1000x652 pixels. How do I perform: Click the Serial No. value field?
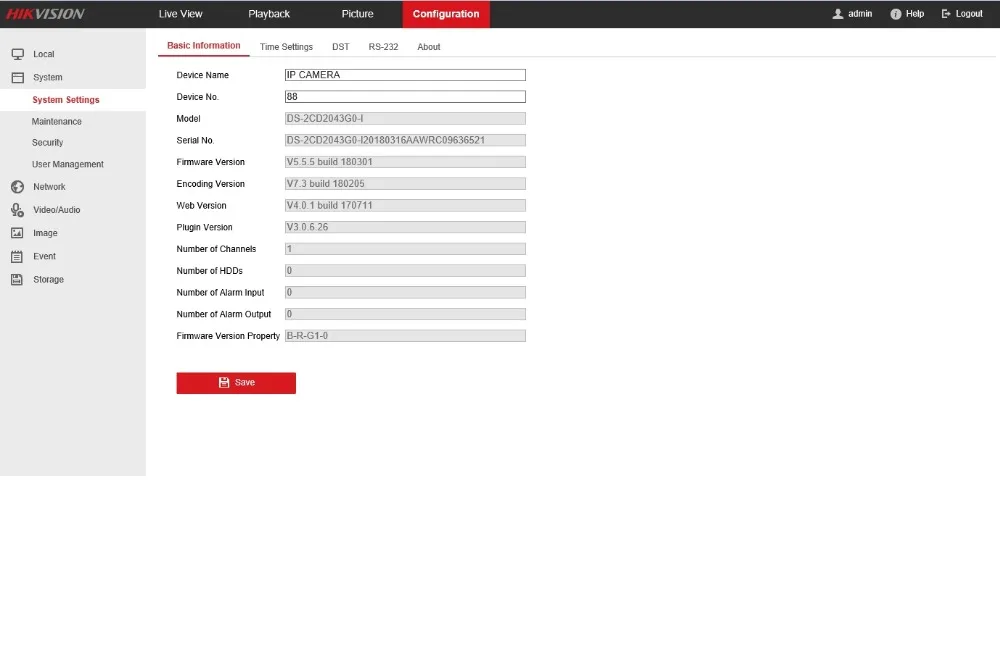pyautogui.click(x=405, y=140)
